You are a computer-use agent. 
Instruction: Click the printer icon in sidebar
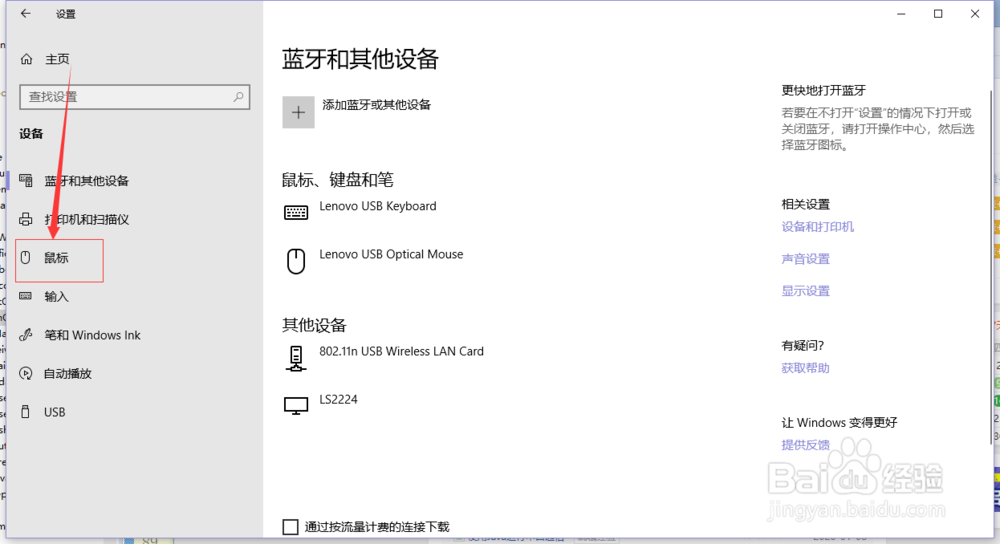(x=26, y=219)
